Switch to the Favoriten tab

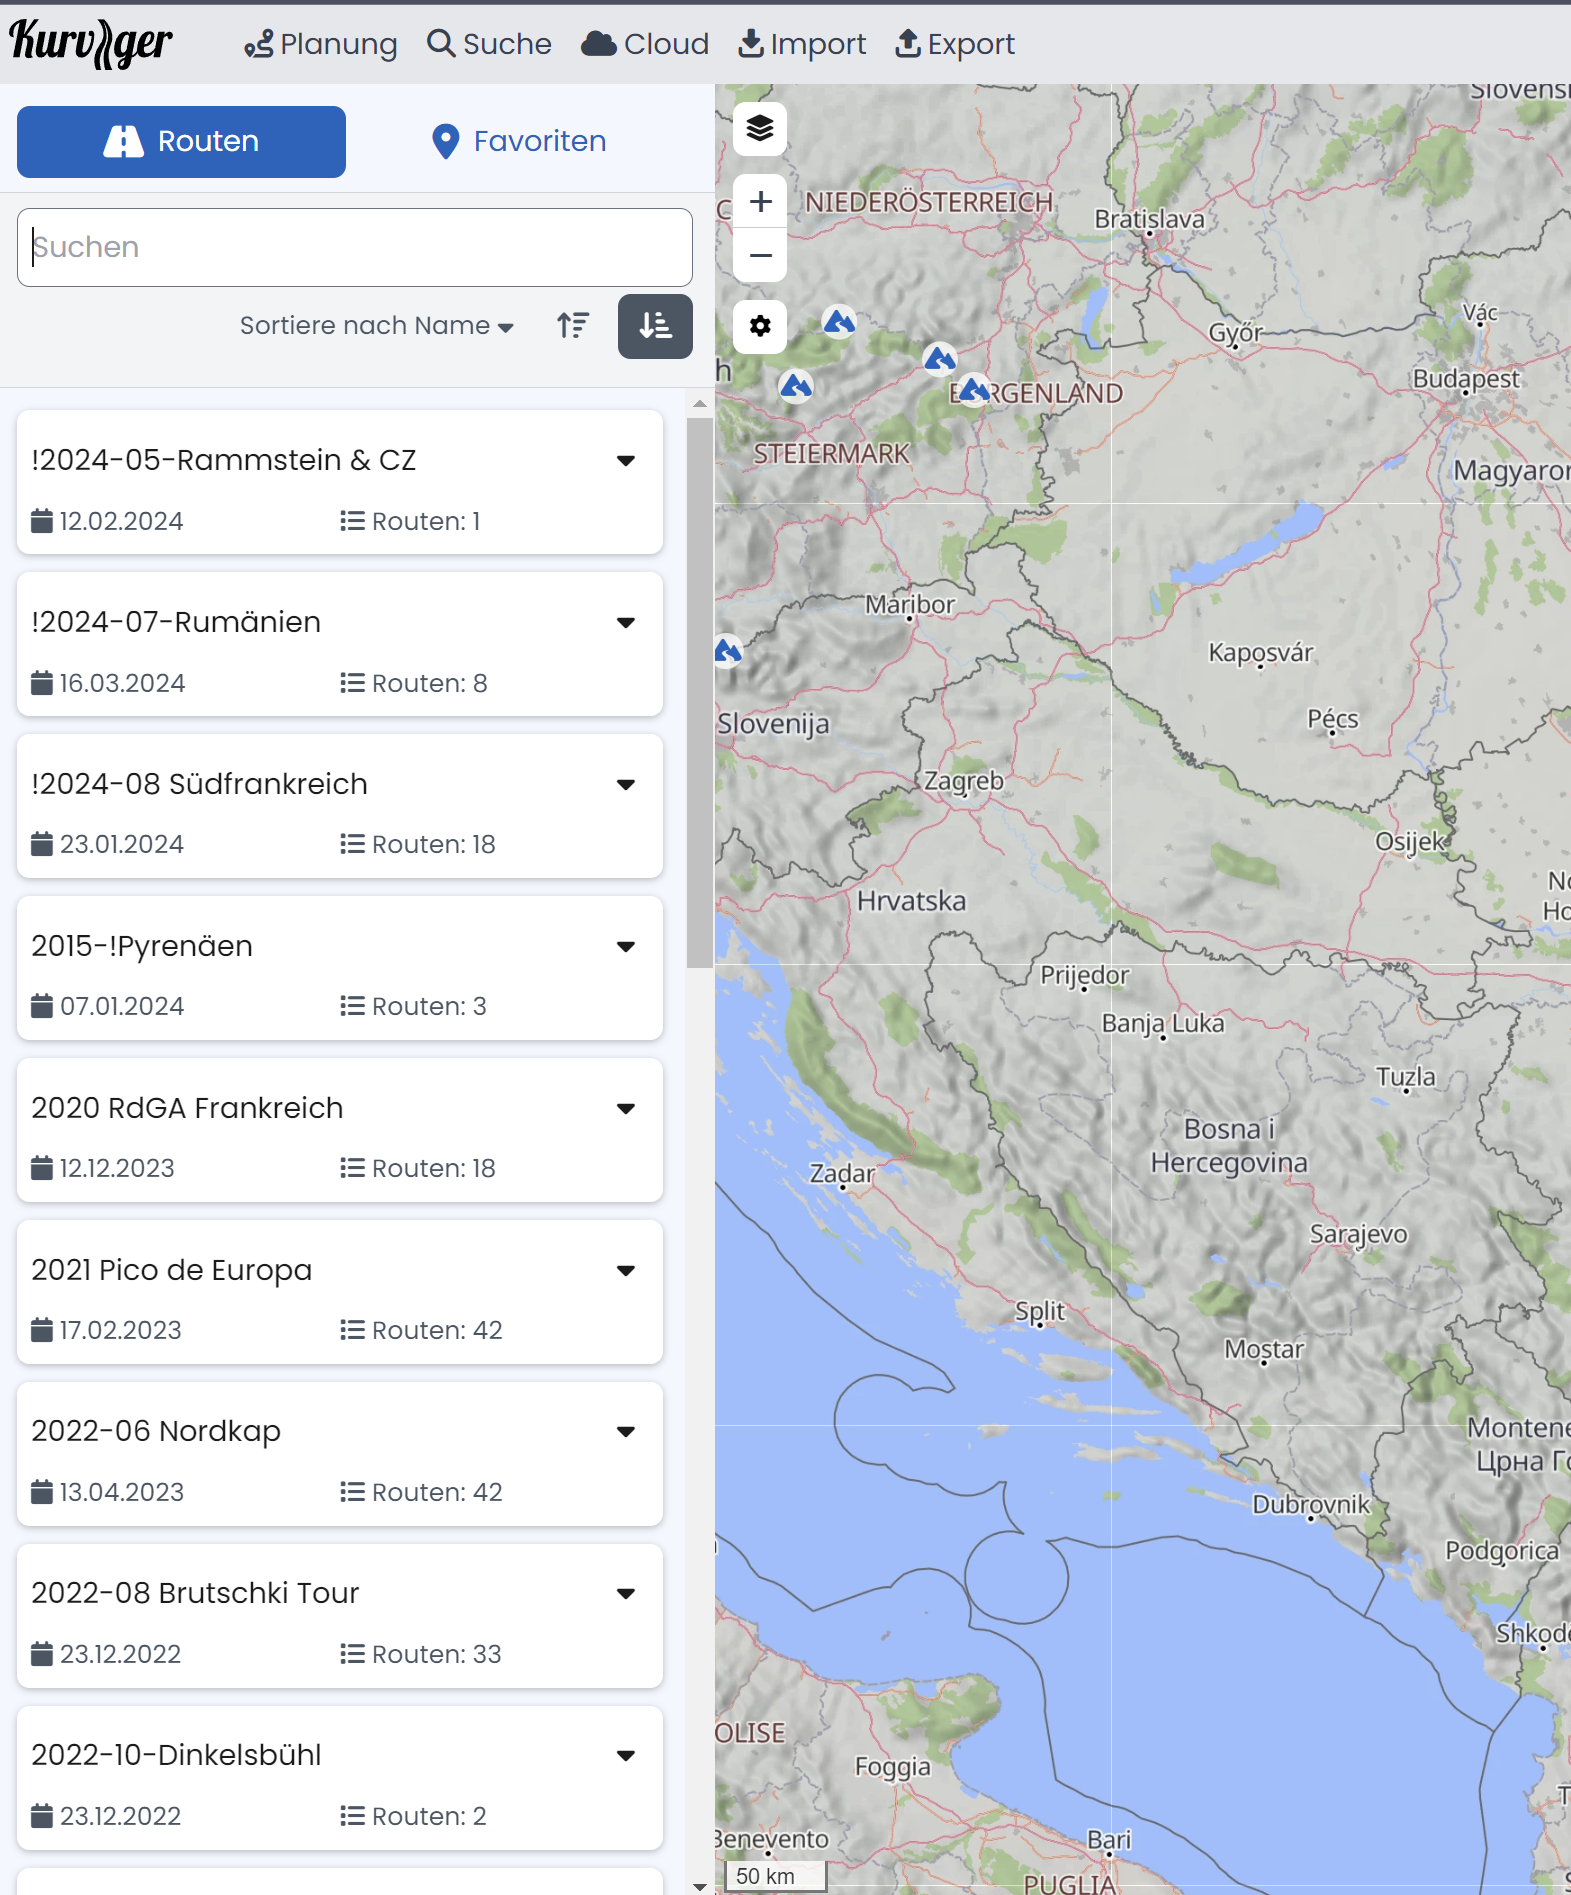click(x=519, y=142)
